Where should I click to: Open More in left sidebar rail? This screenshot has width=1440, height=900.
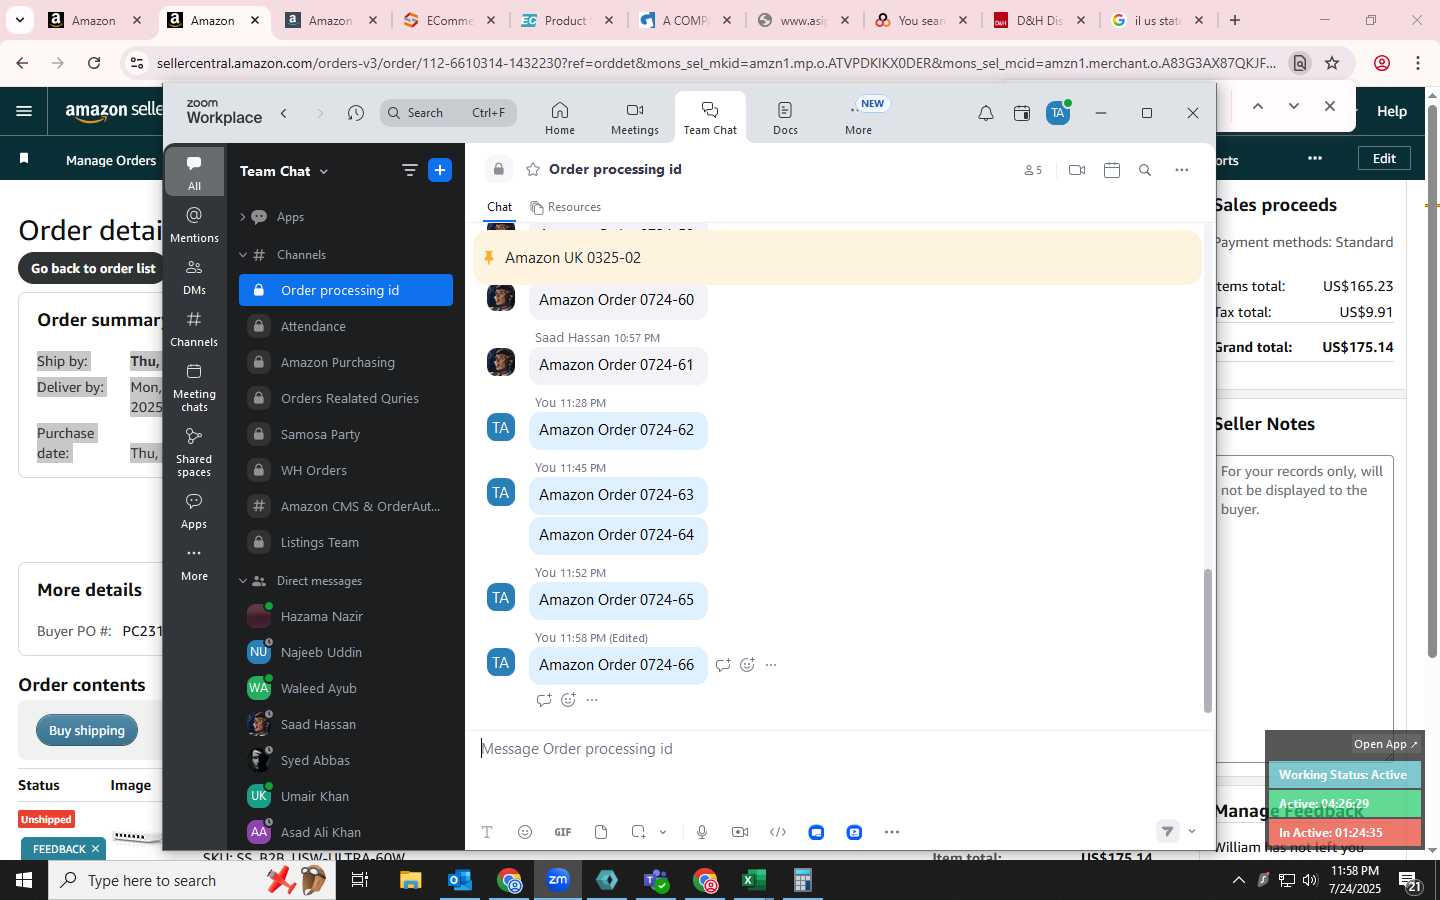tap(194, 564)
